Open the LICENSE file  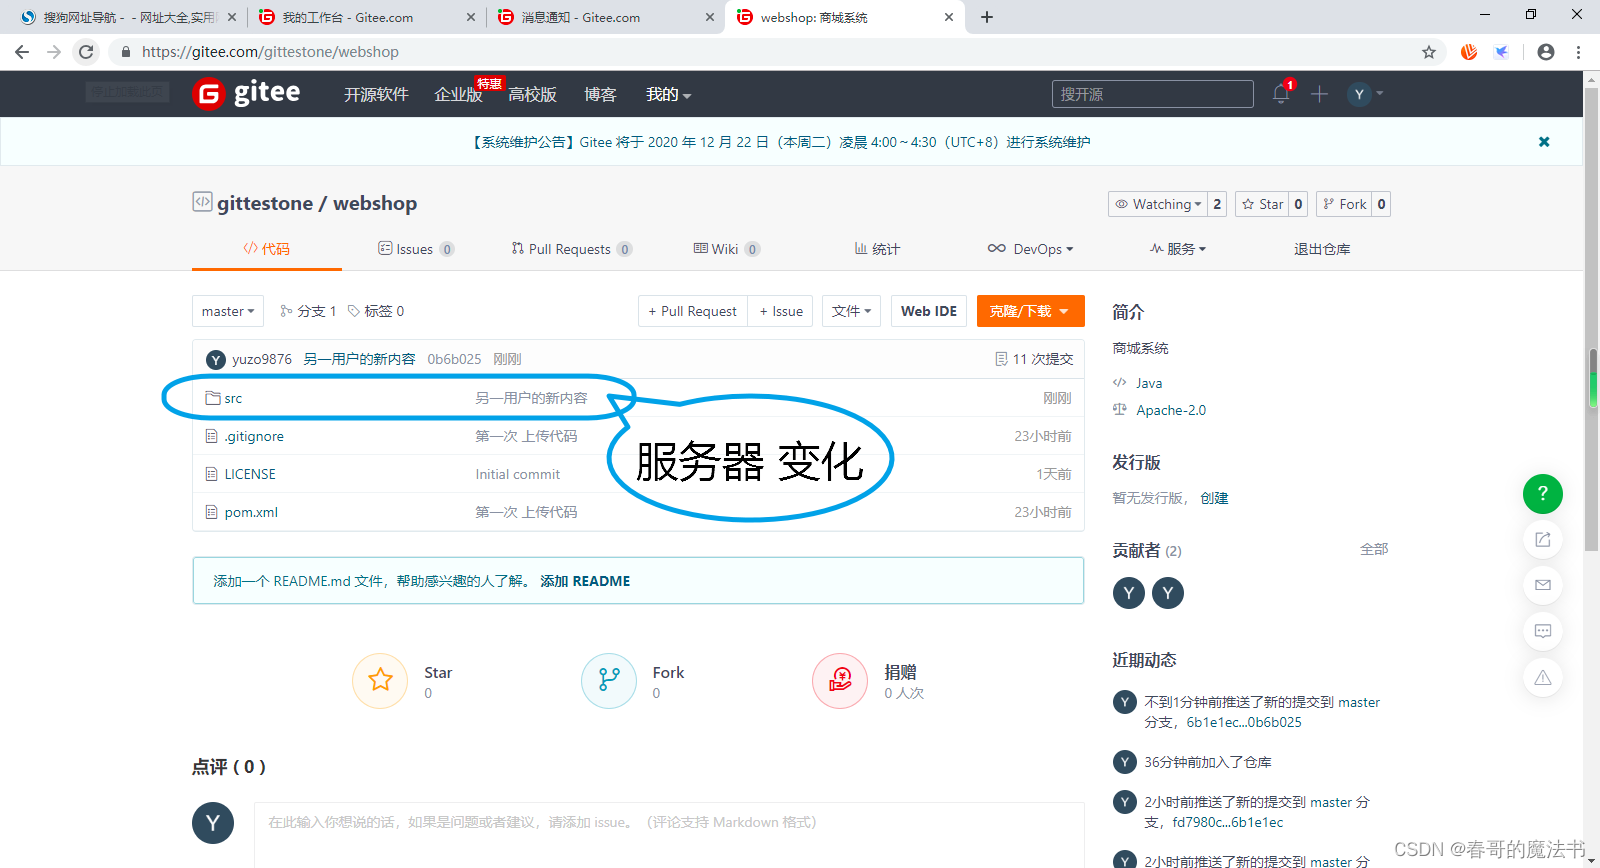(250, 474)
